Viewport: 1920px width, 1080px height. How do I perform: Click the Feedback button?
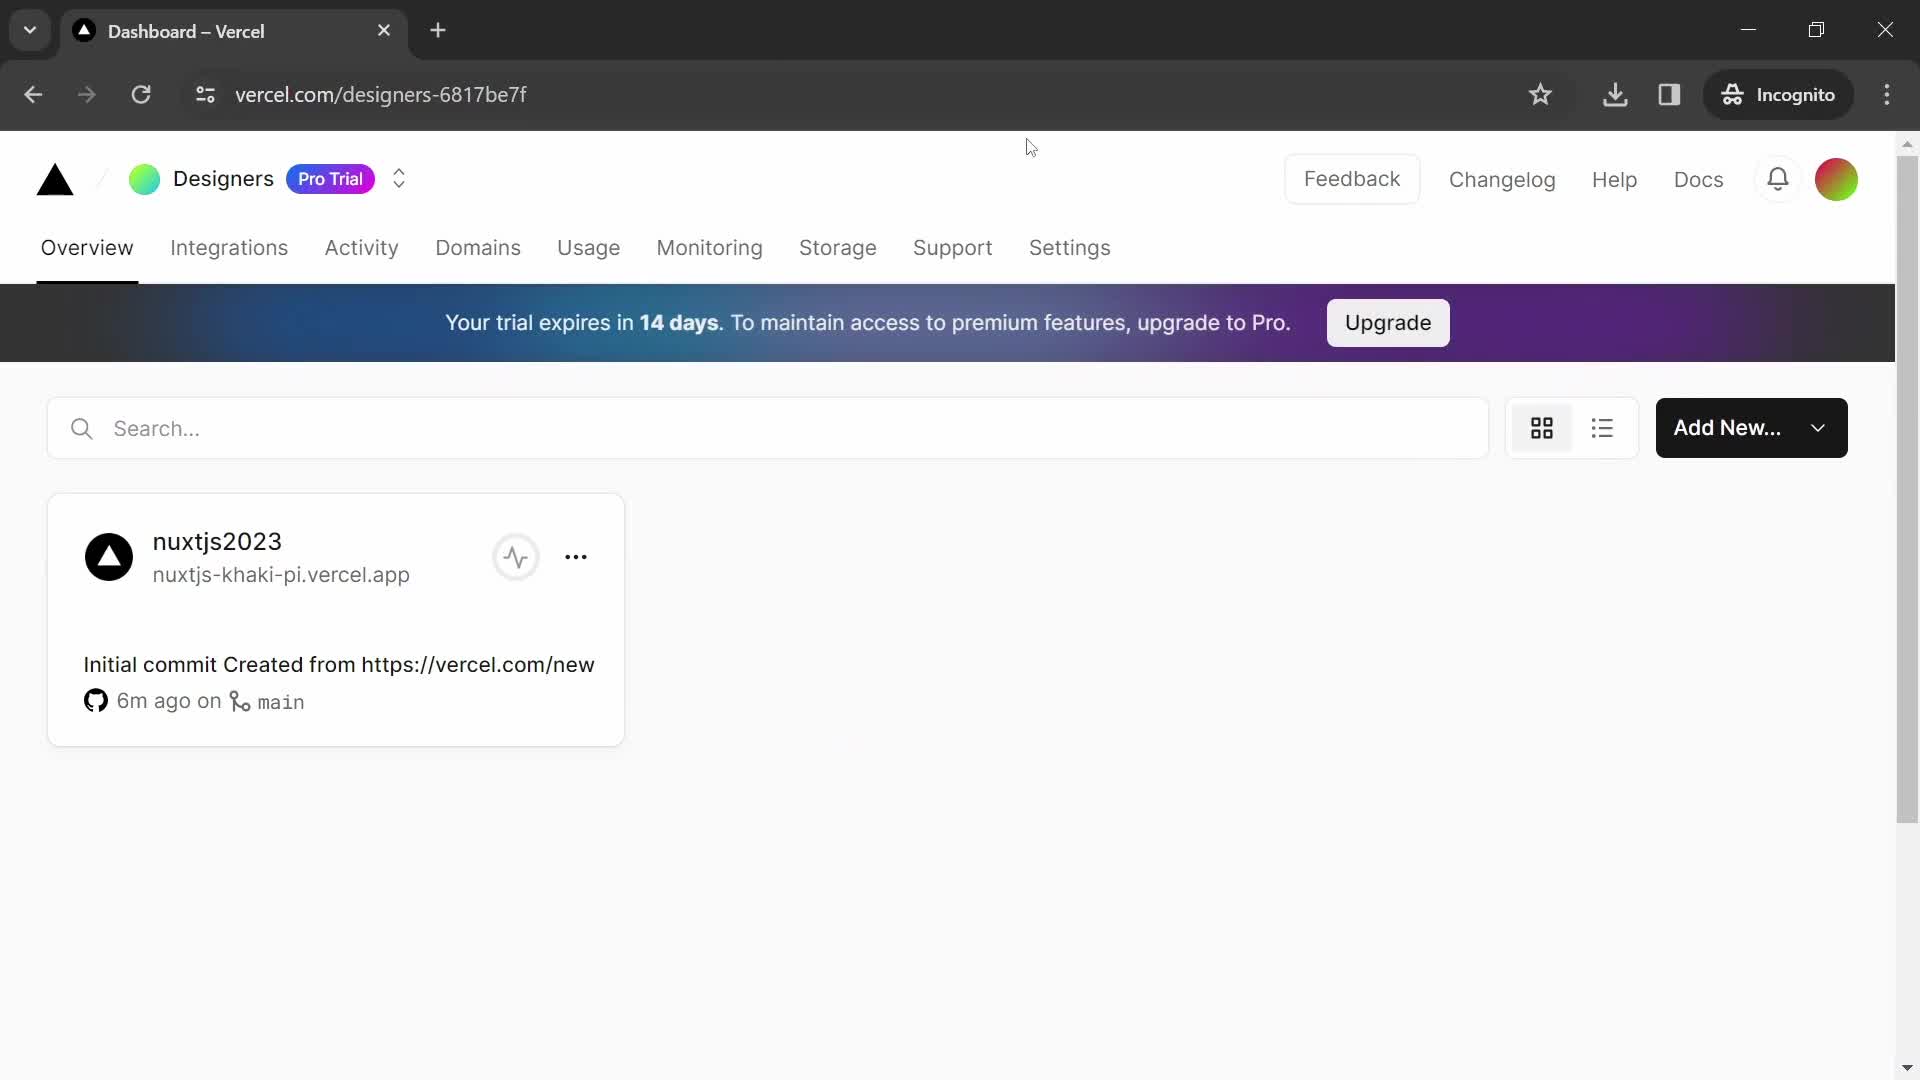point(1352,178)
